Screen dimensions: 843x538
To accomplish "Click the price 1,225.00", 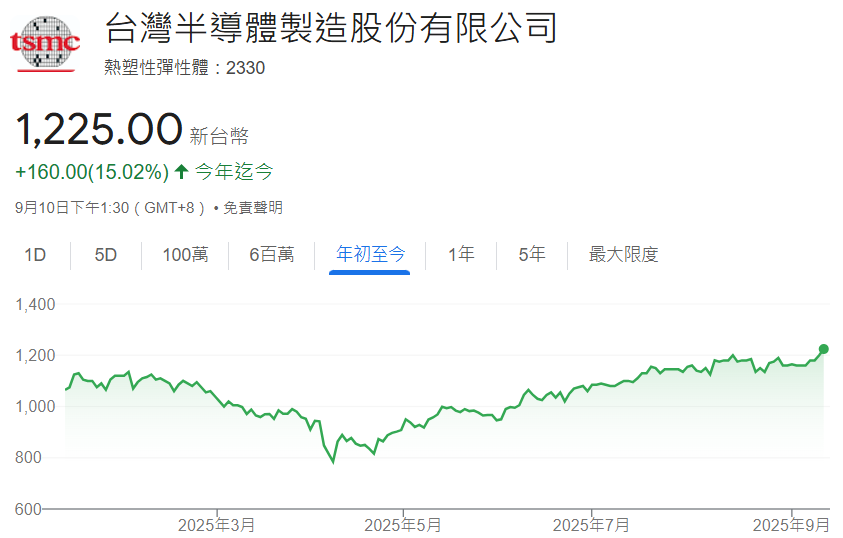I will (99, 130).
